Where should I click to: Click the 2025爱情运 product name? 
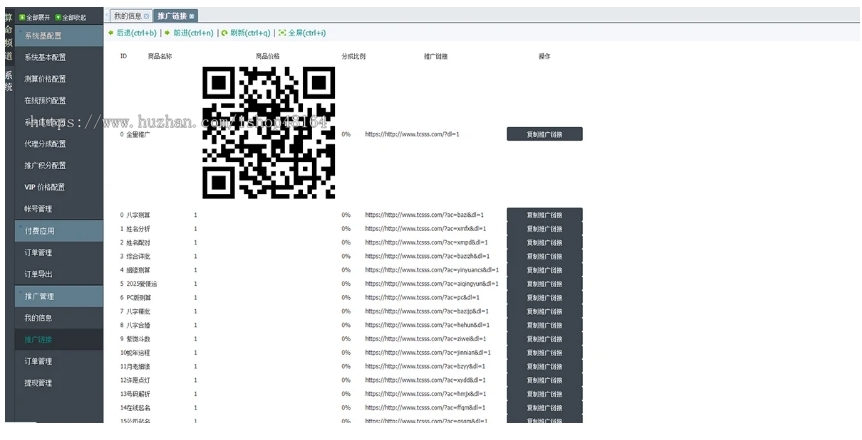[x=141, y=284]
